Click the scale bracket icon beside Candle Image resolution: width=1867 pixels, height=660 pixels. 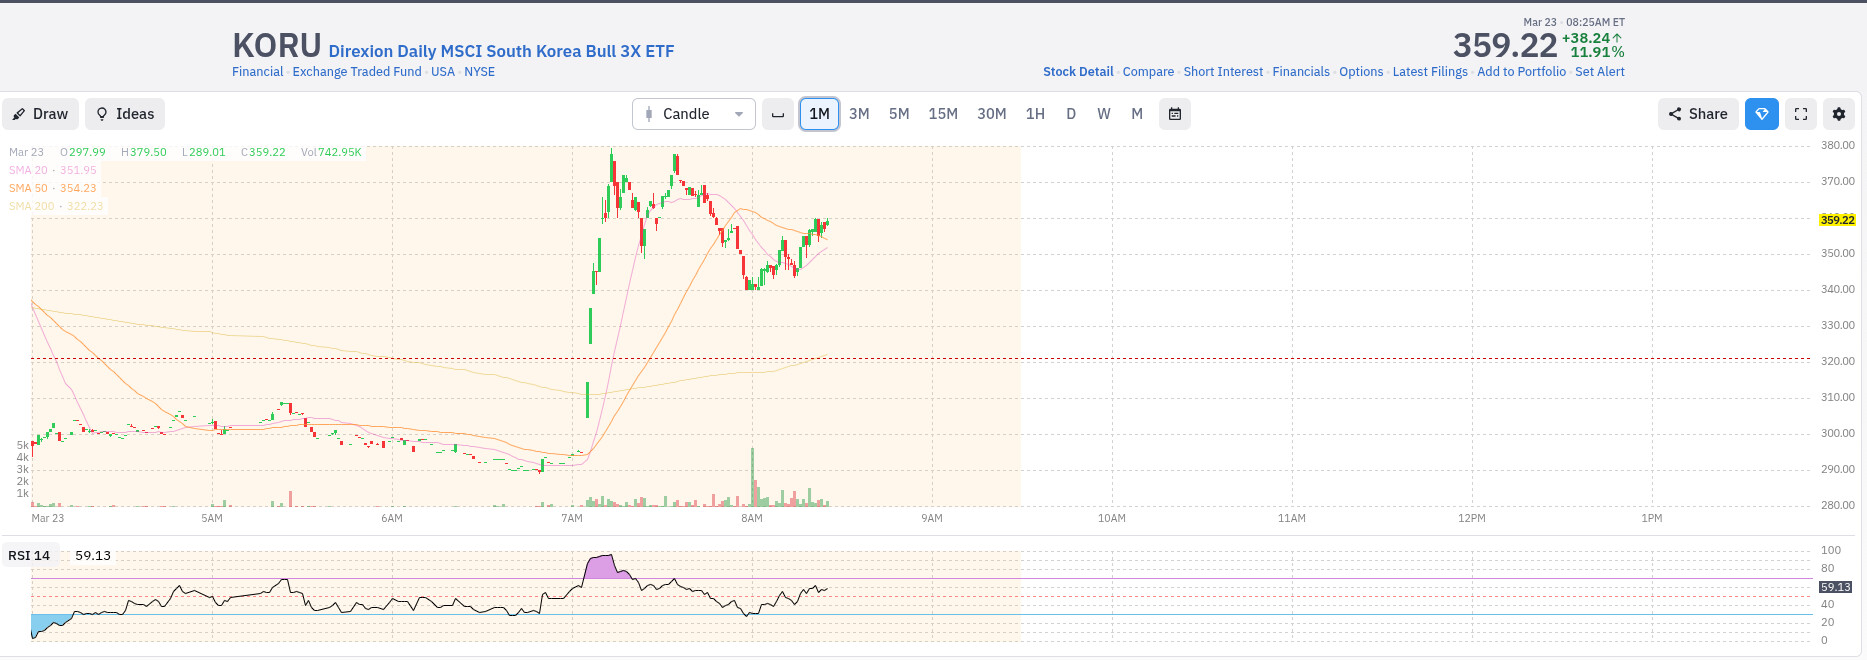[x=778, y=114]
